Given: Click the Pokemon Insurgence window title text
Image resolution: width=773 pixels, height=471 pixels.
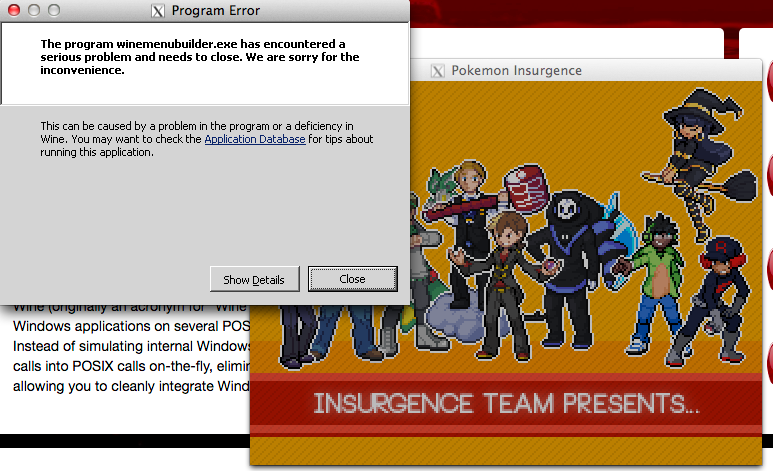Looking at the screenshot, I should [517, 71].
